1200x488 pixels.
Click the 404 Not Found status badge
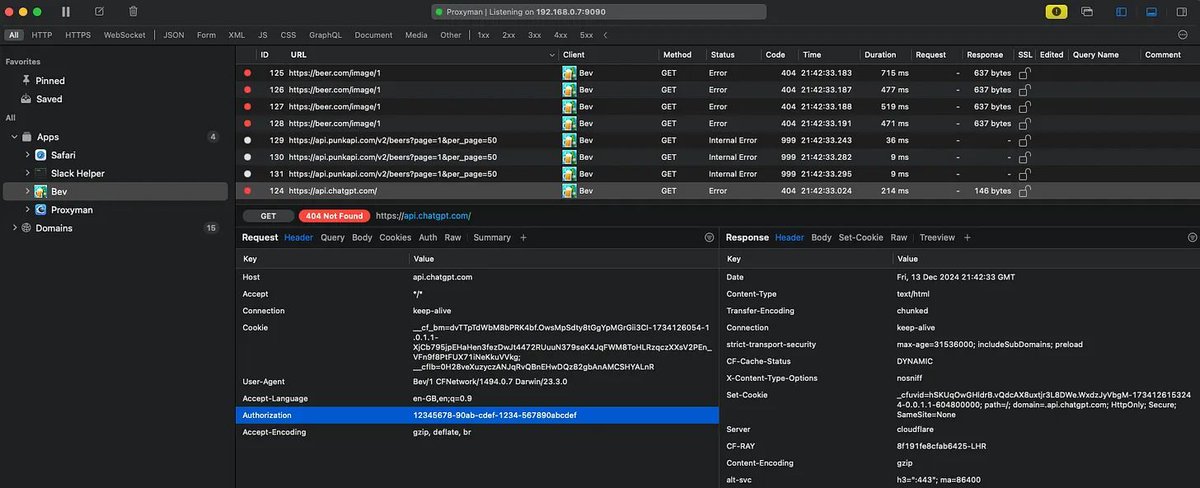334,216
